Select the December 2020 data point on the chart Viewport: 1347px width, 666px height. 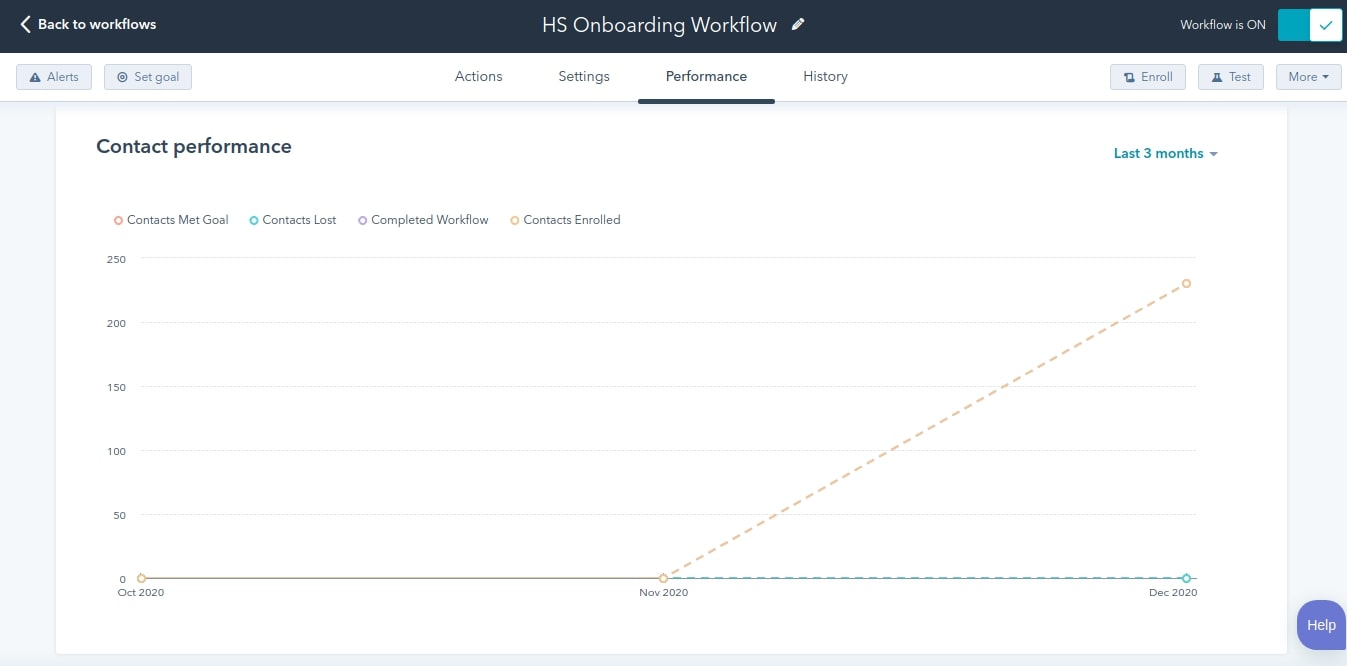[1186, 283]
